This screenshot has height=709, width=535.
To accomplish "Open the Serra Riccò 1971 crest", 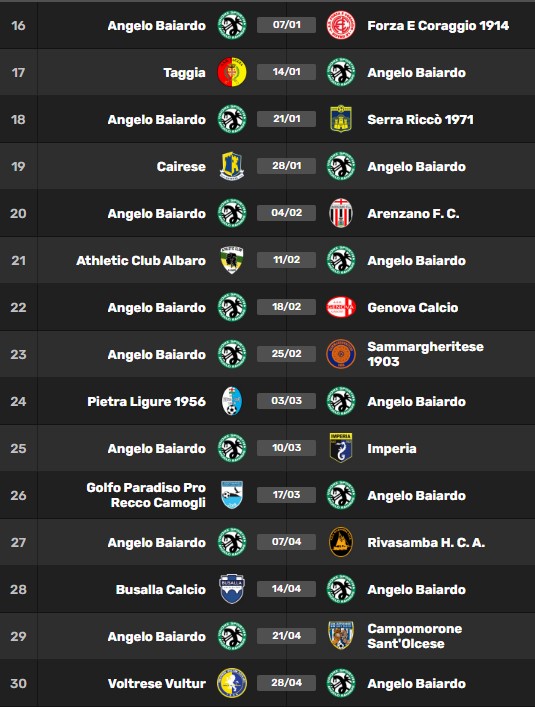I will coord(341,119).
